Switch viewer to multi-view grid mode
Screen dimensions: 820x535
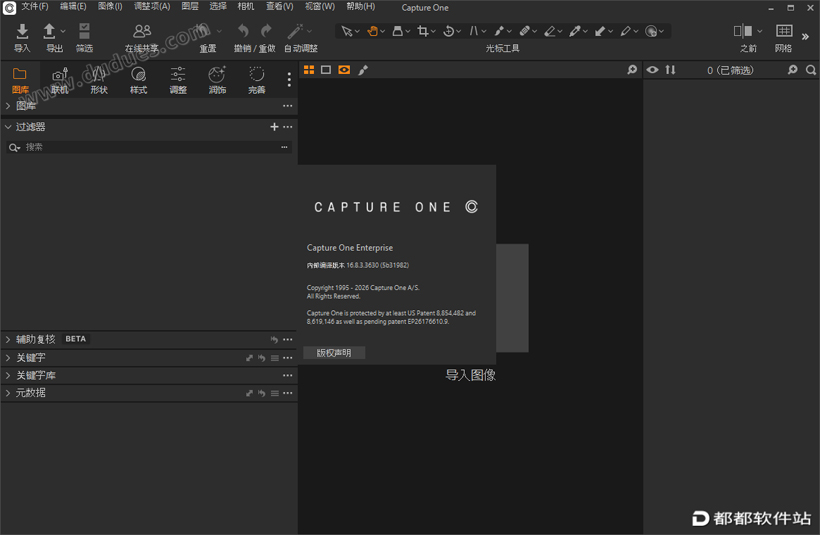pos(309,70)
